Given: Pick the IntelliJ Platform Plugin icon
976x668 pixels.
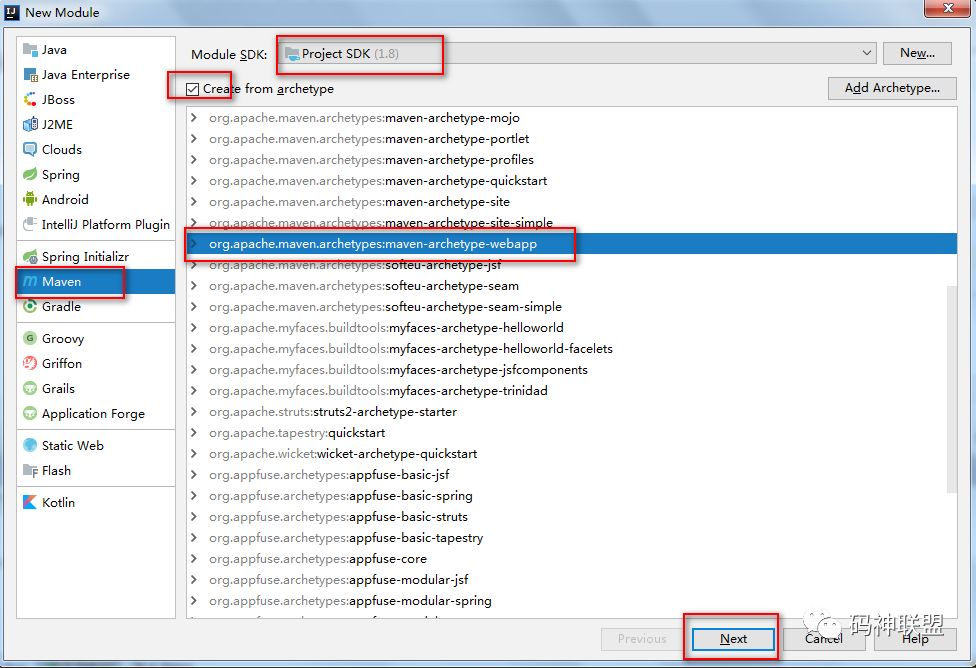Looking at the screenshot, I should pyautogui.click(x=30, y=224).
